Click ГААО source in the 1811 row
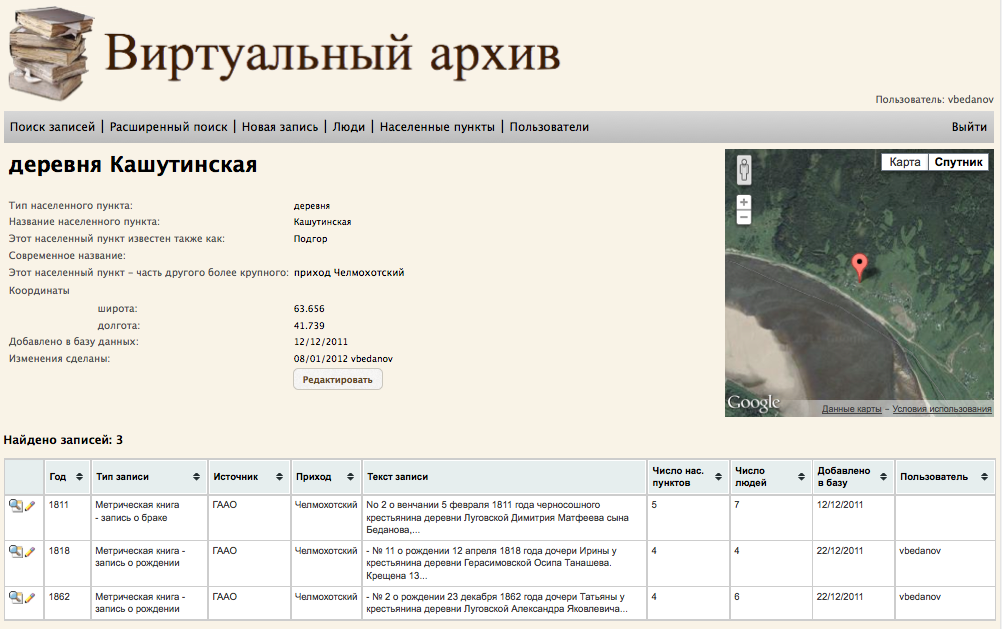This screenshot has width=1002, height=629. tap(224, 505)
